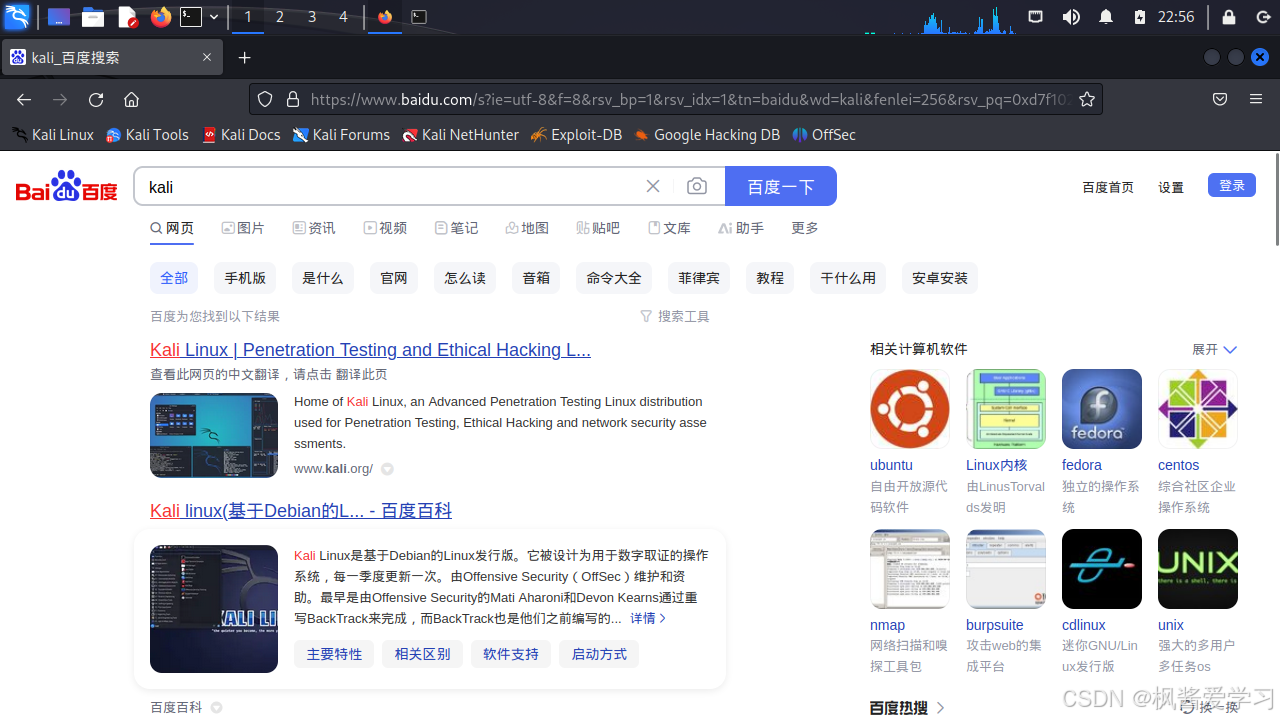Switch to 文库 library tab

[x=669, y=228]
